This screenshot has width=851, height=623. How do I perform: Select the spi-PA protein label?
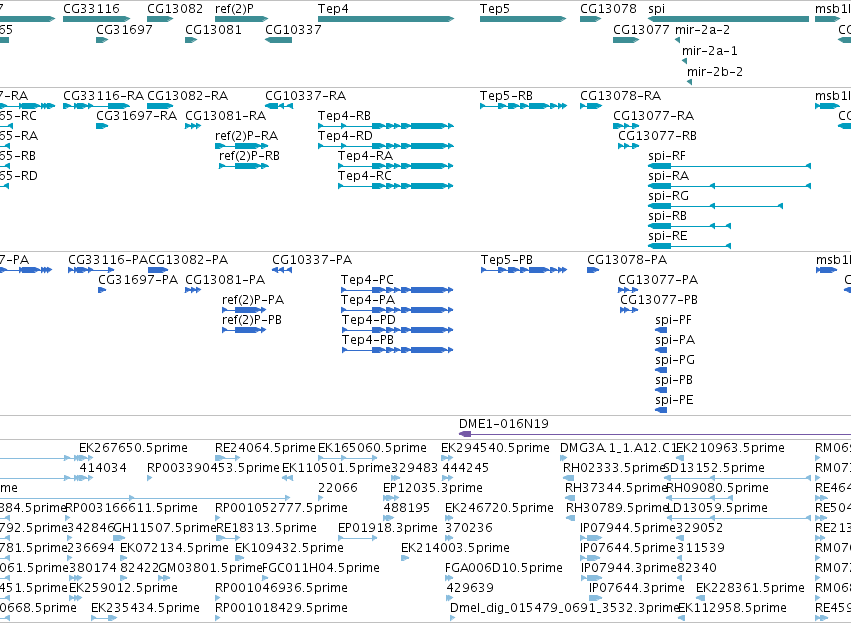(x=675, y=340)
